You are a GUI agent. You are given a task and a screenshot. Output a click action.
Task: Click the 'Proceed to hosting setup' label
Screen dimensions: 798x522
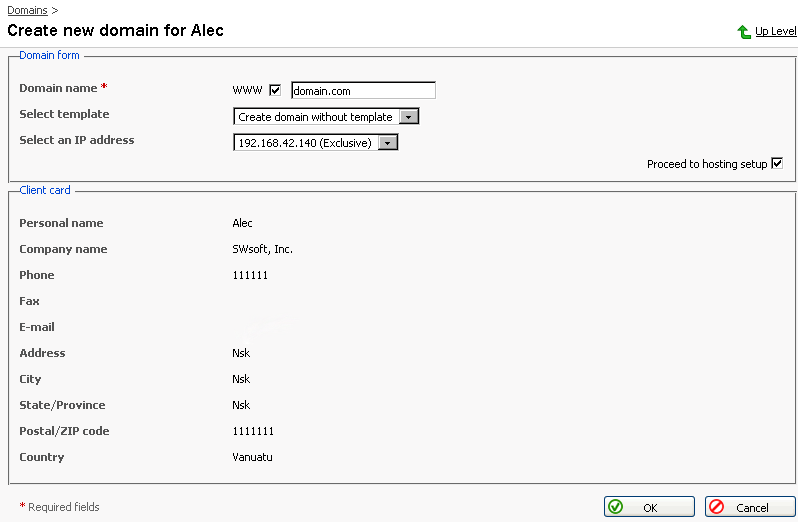(x=706, y=164)
